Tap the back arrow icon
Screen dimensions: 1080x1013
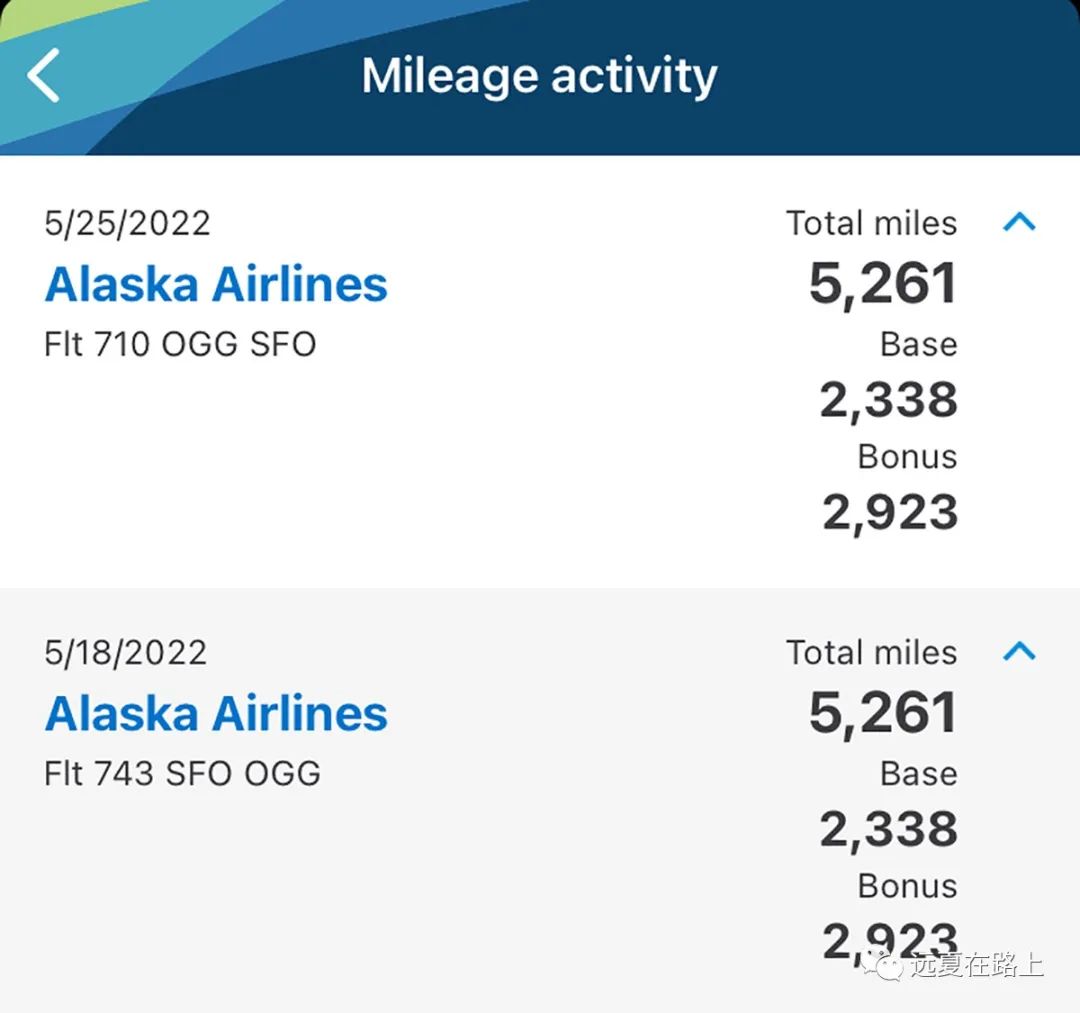pyautogui.click(x=44, y=75)
